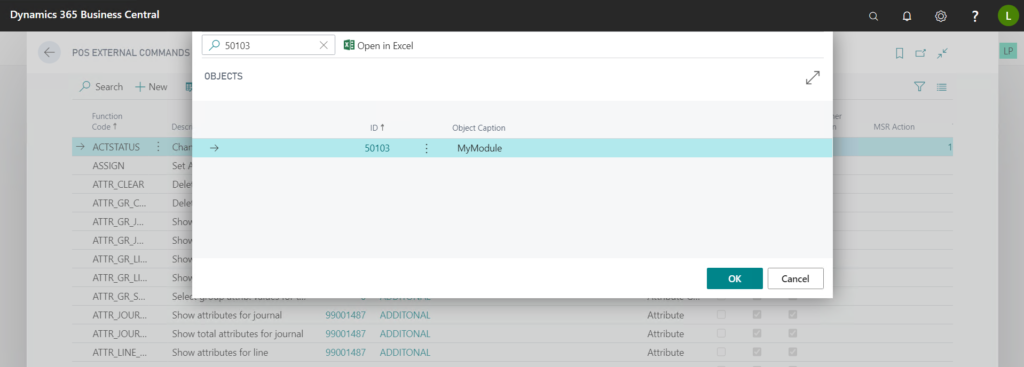Focus the search field containing 50103
Screen dimensions: 1024x367
tap(268, 45)
